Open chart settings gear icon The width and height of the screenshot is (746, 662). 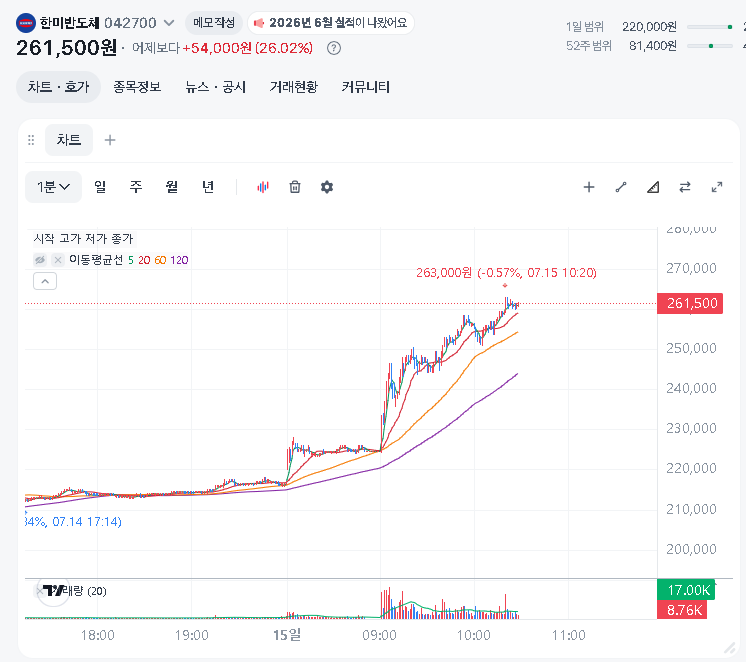[x=327, y=187]
